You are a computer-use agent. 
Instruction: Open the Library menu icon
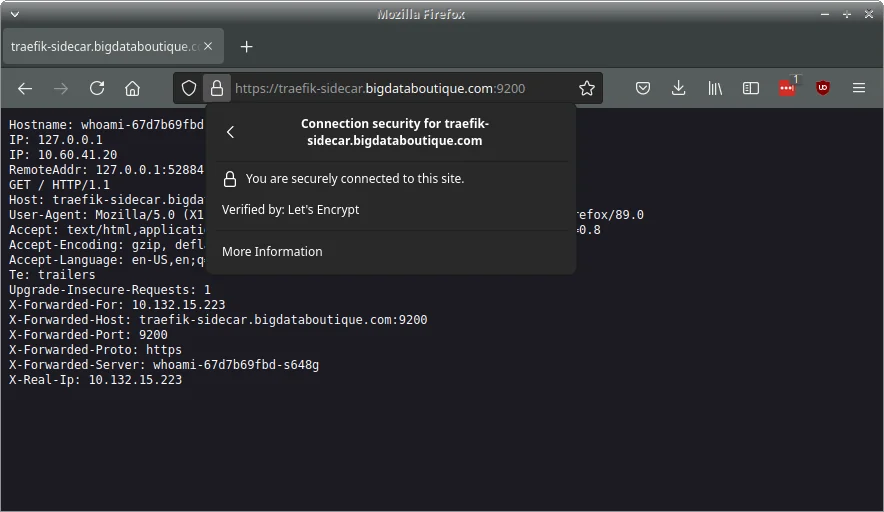(x=715, y=88)
